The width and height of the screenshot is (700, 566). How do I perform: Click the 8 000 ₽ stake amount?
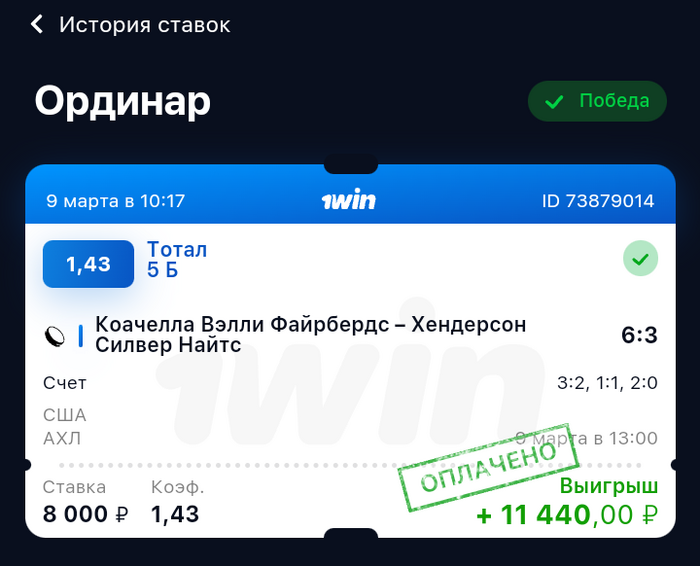(x=86, y=514)
